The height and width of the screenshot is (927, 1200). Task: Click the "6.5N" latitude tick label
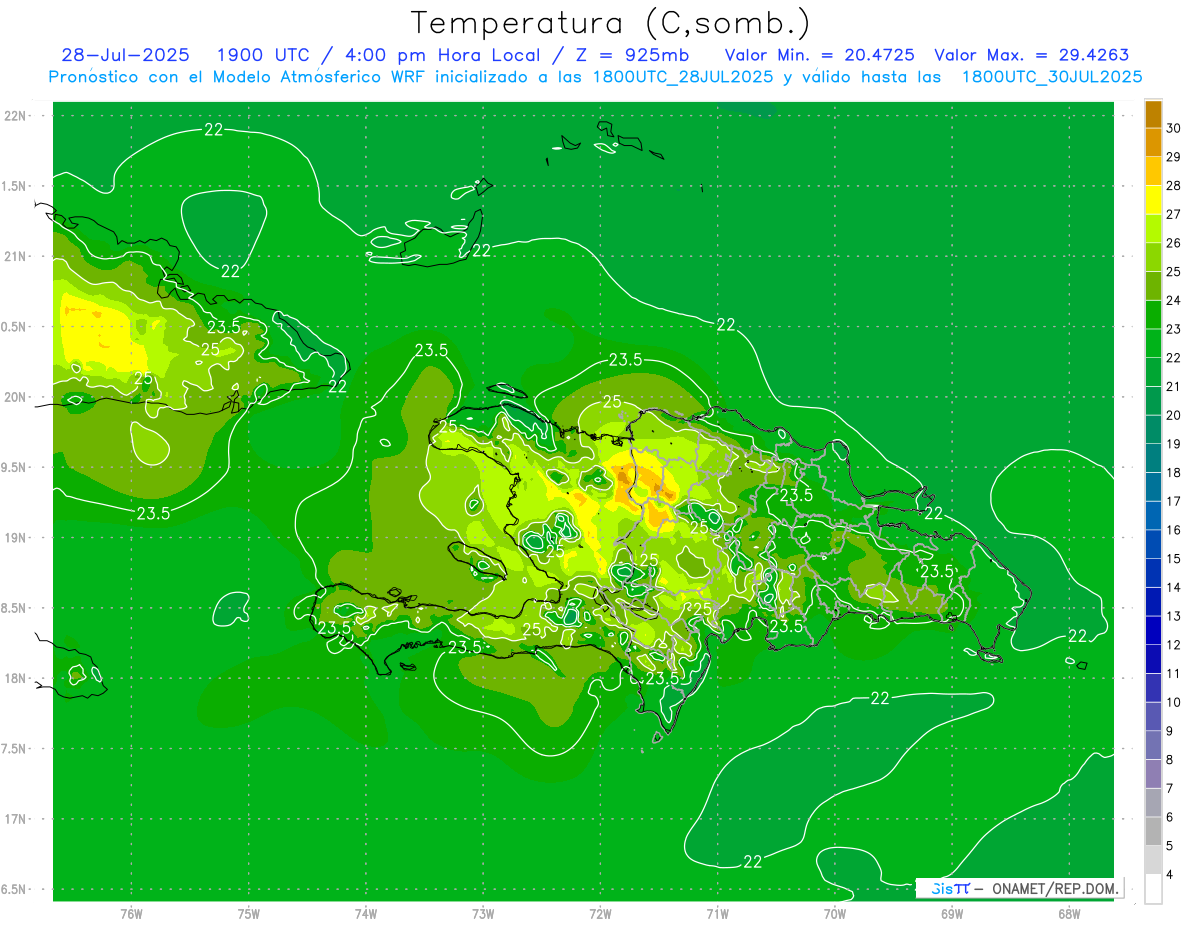coord(13,890)
